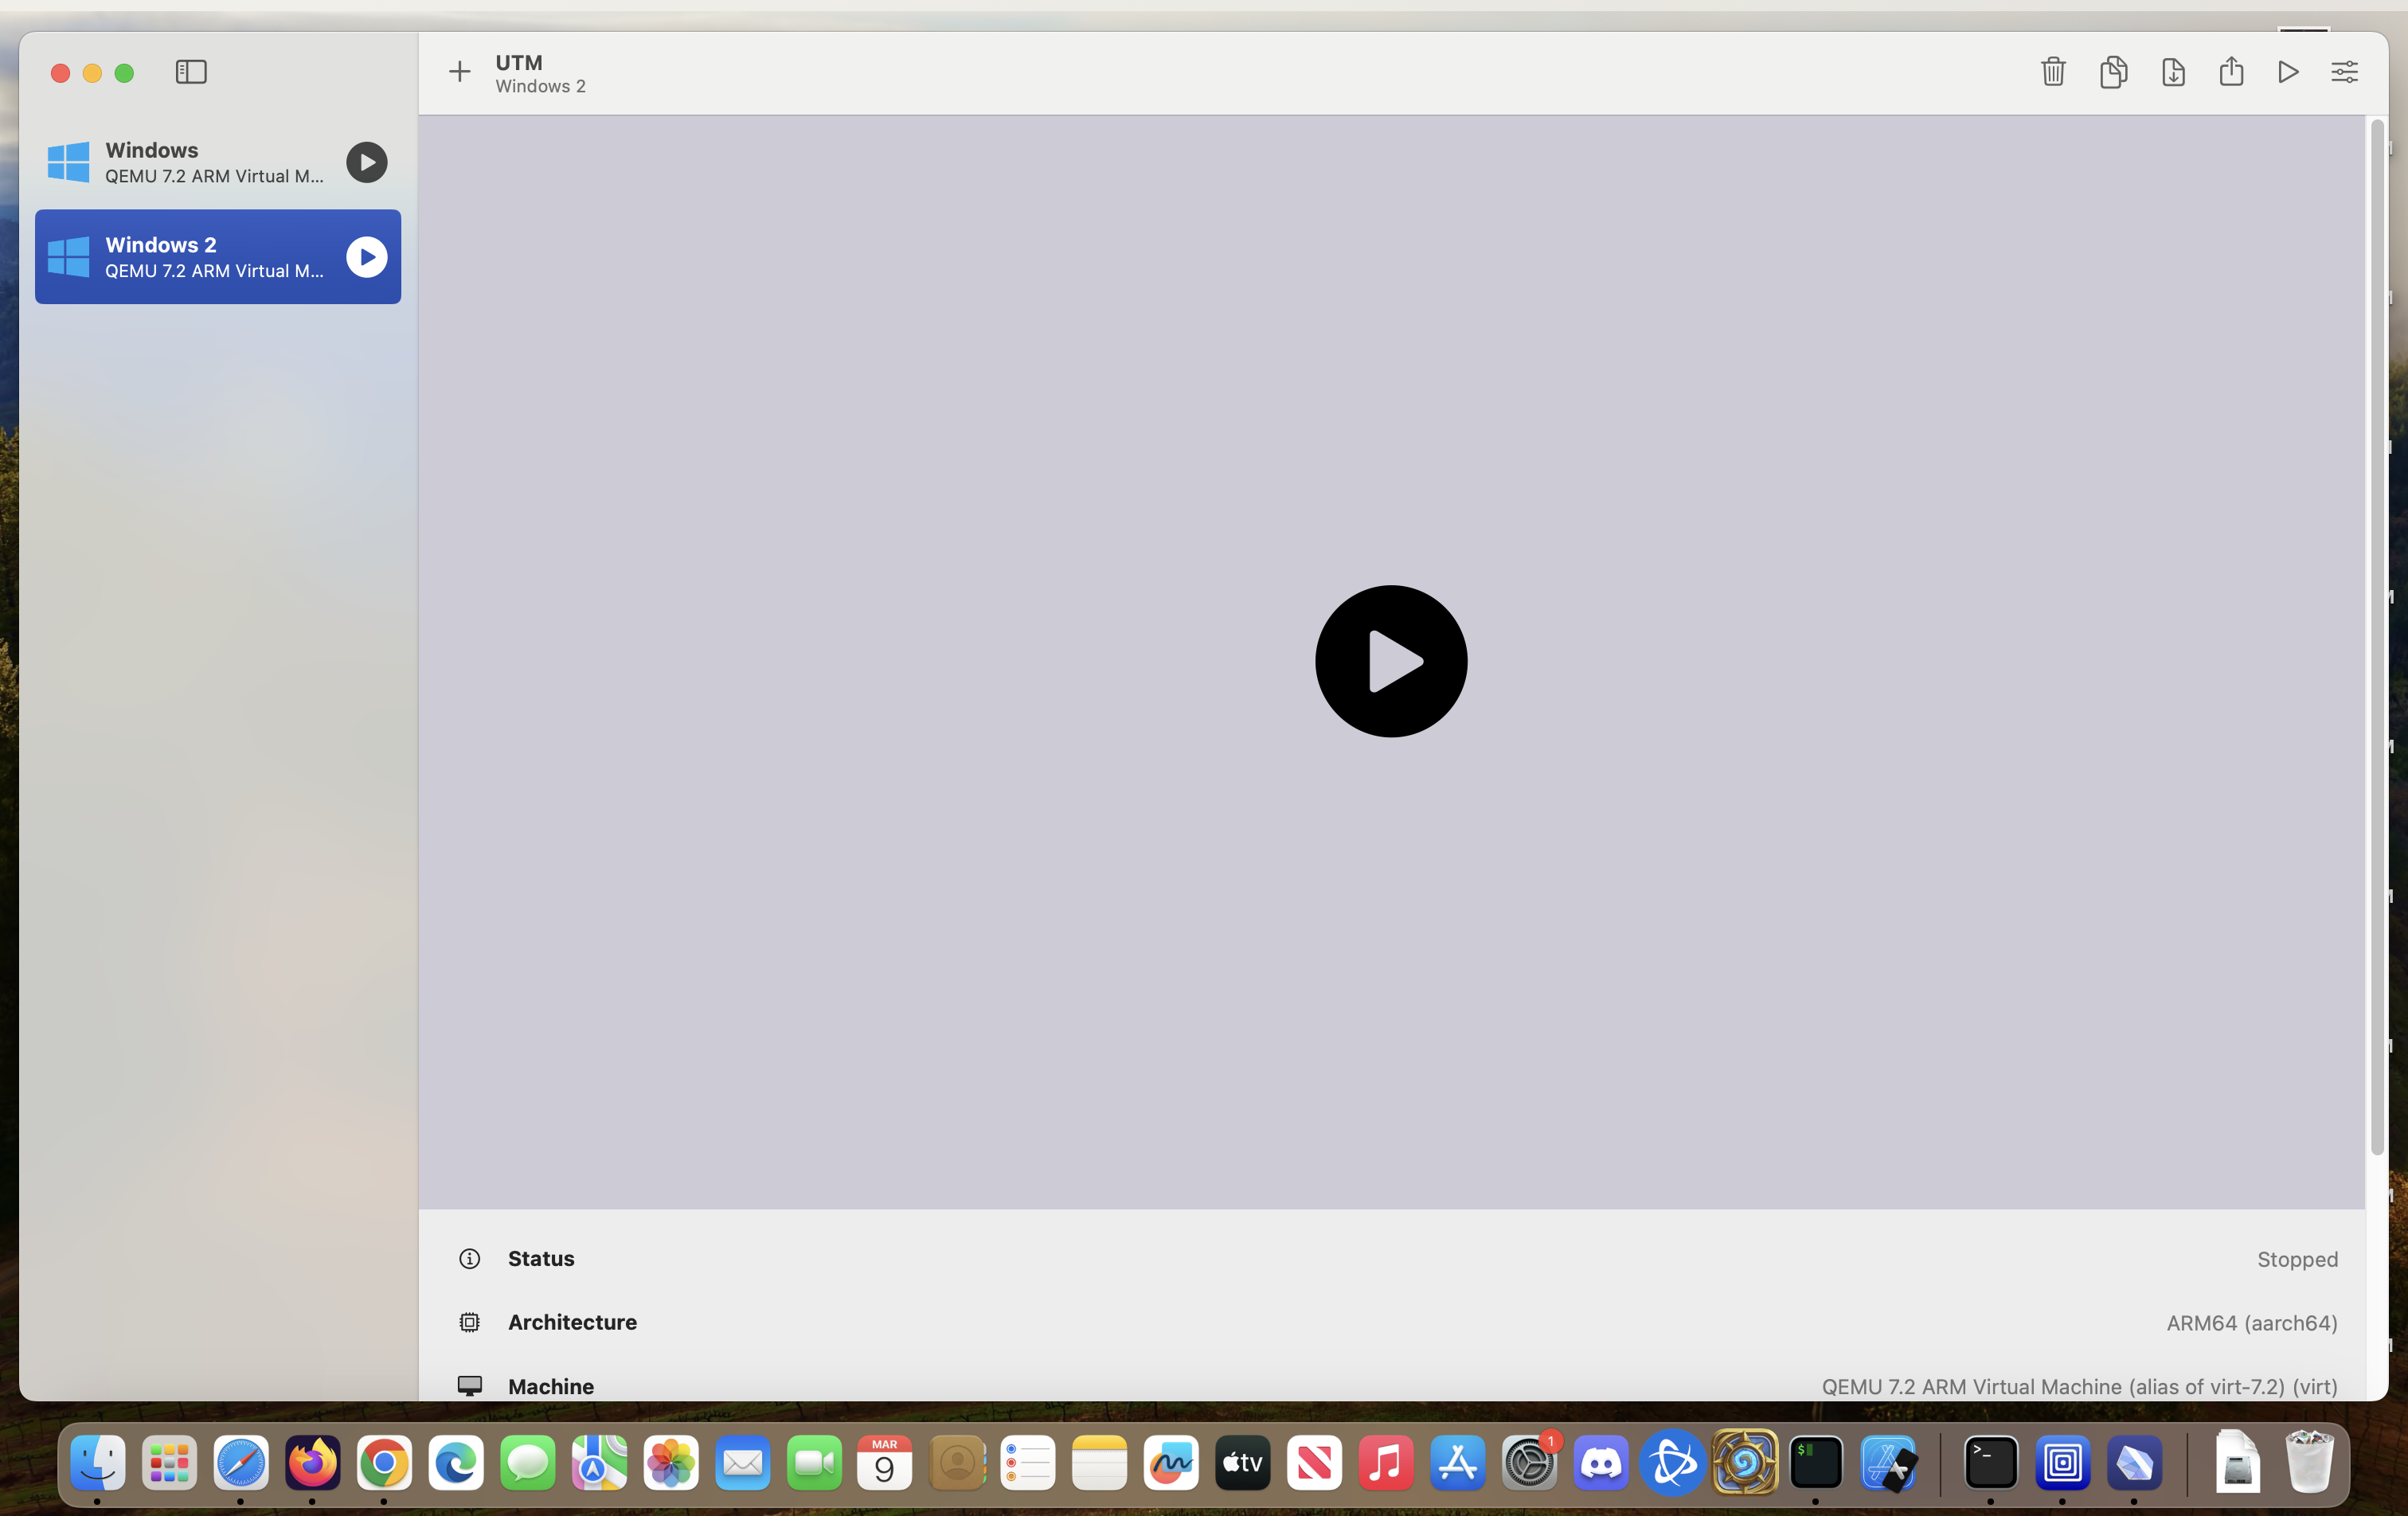Start Windows 2 from its sidebar play button
Image resolution: width=2408 pixels, height=1516 pixels.
[366, 257]
